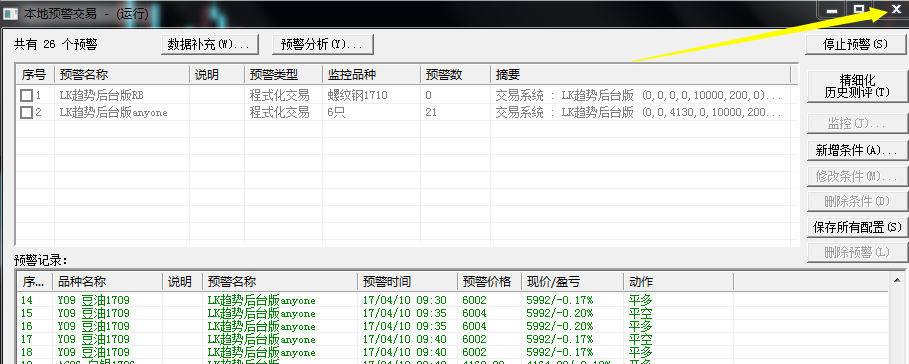Select record row 18 in warning records
909x364 pixels.
(x=452, y=352)
